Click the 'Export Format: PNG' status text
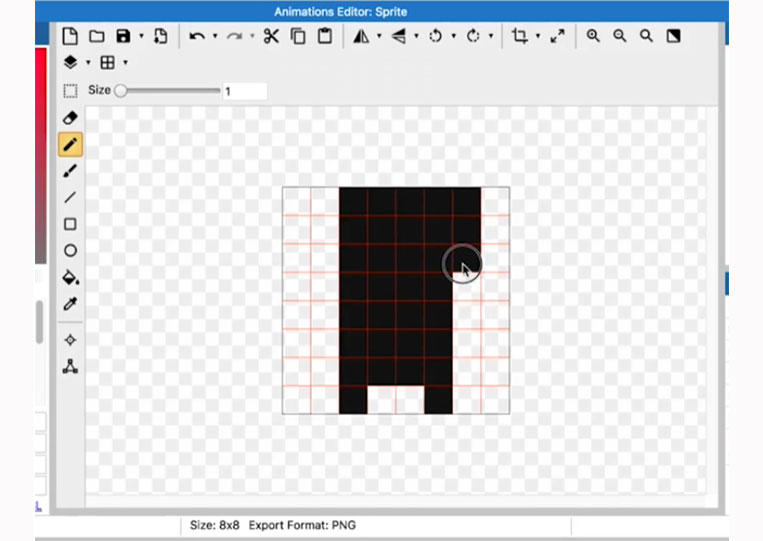Viewport: 763px width, 541px height. (x=302, y=525)
